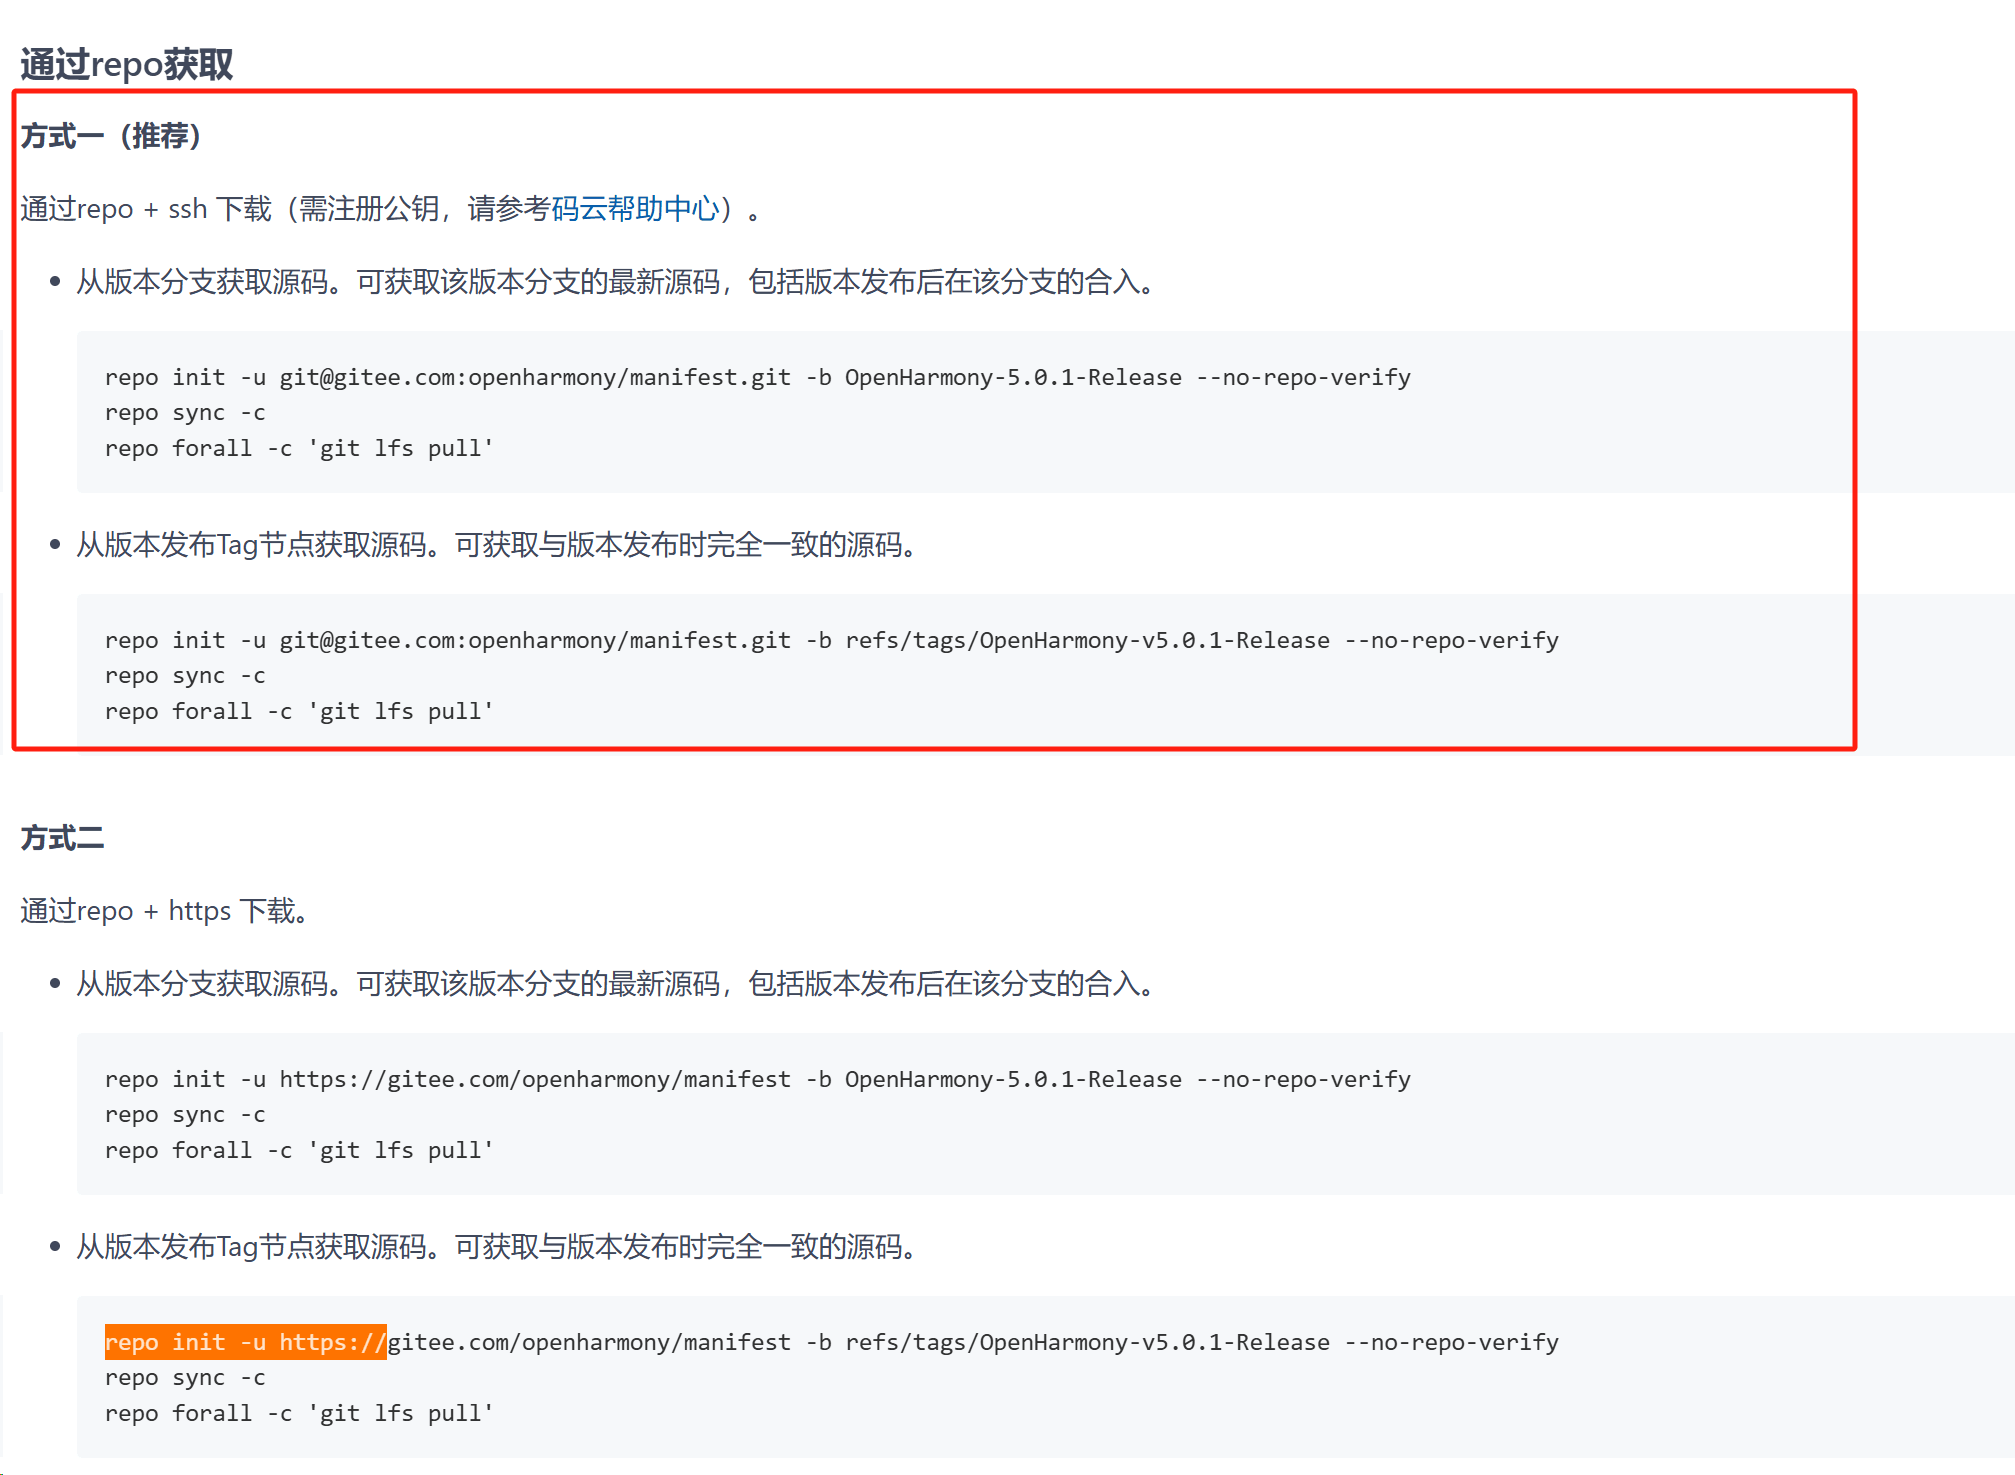Click the 方式二 subheading

[x=62, y=838]
